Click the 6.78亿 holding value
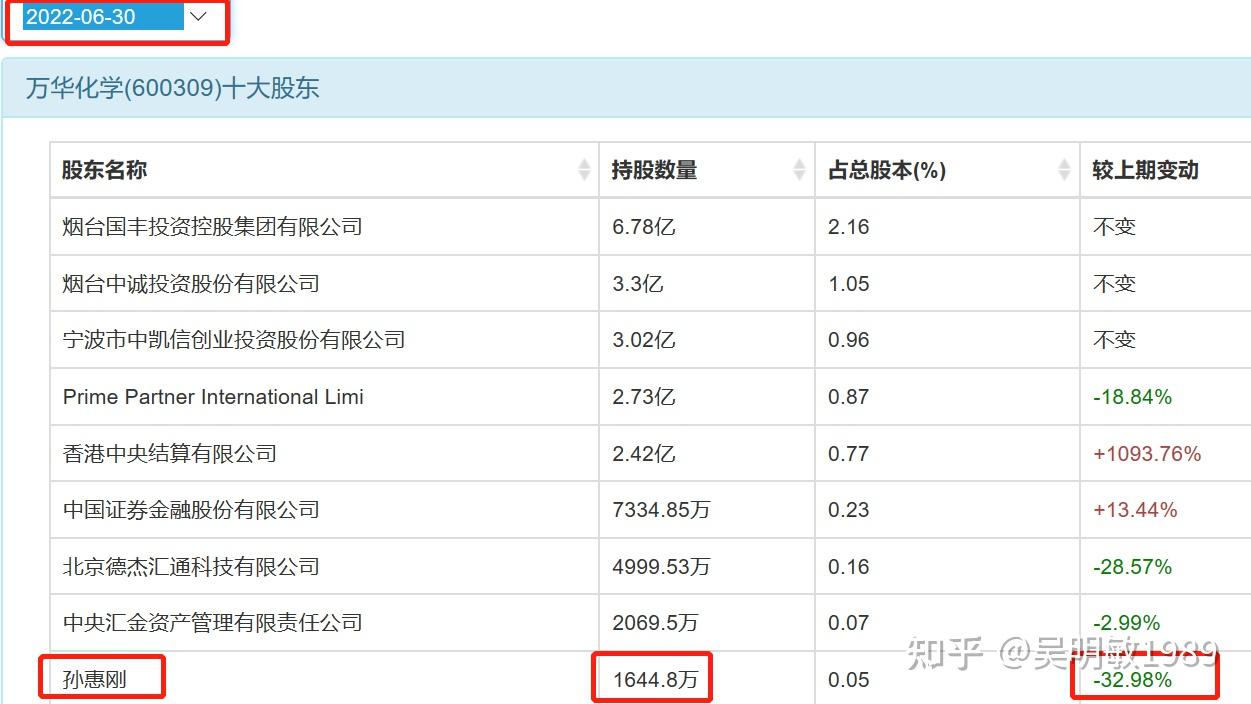The height and width of the screenshot is (704, 1251). click(x=644, y=227)
